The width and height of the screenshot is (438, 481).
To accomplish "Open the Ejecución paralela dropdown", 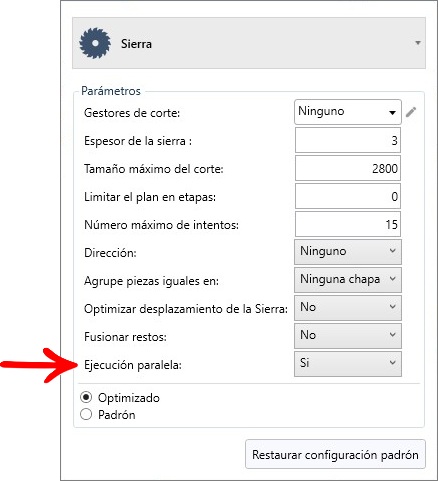I will pyautogui.click(x=348, y=364).
